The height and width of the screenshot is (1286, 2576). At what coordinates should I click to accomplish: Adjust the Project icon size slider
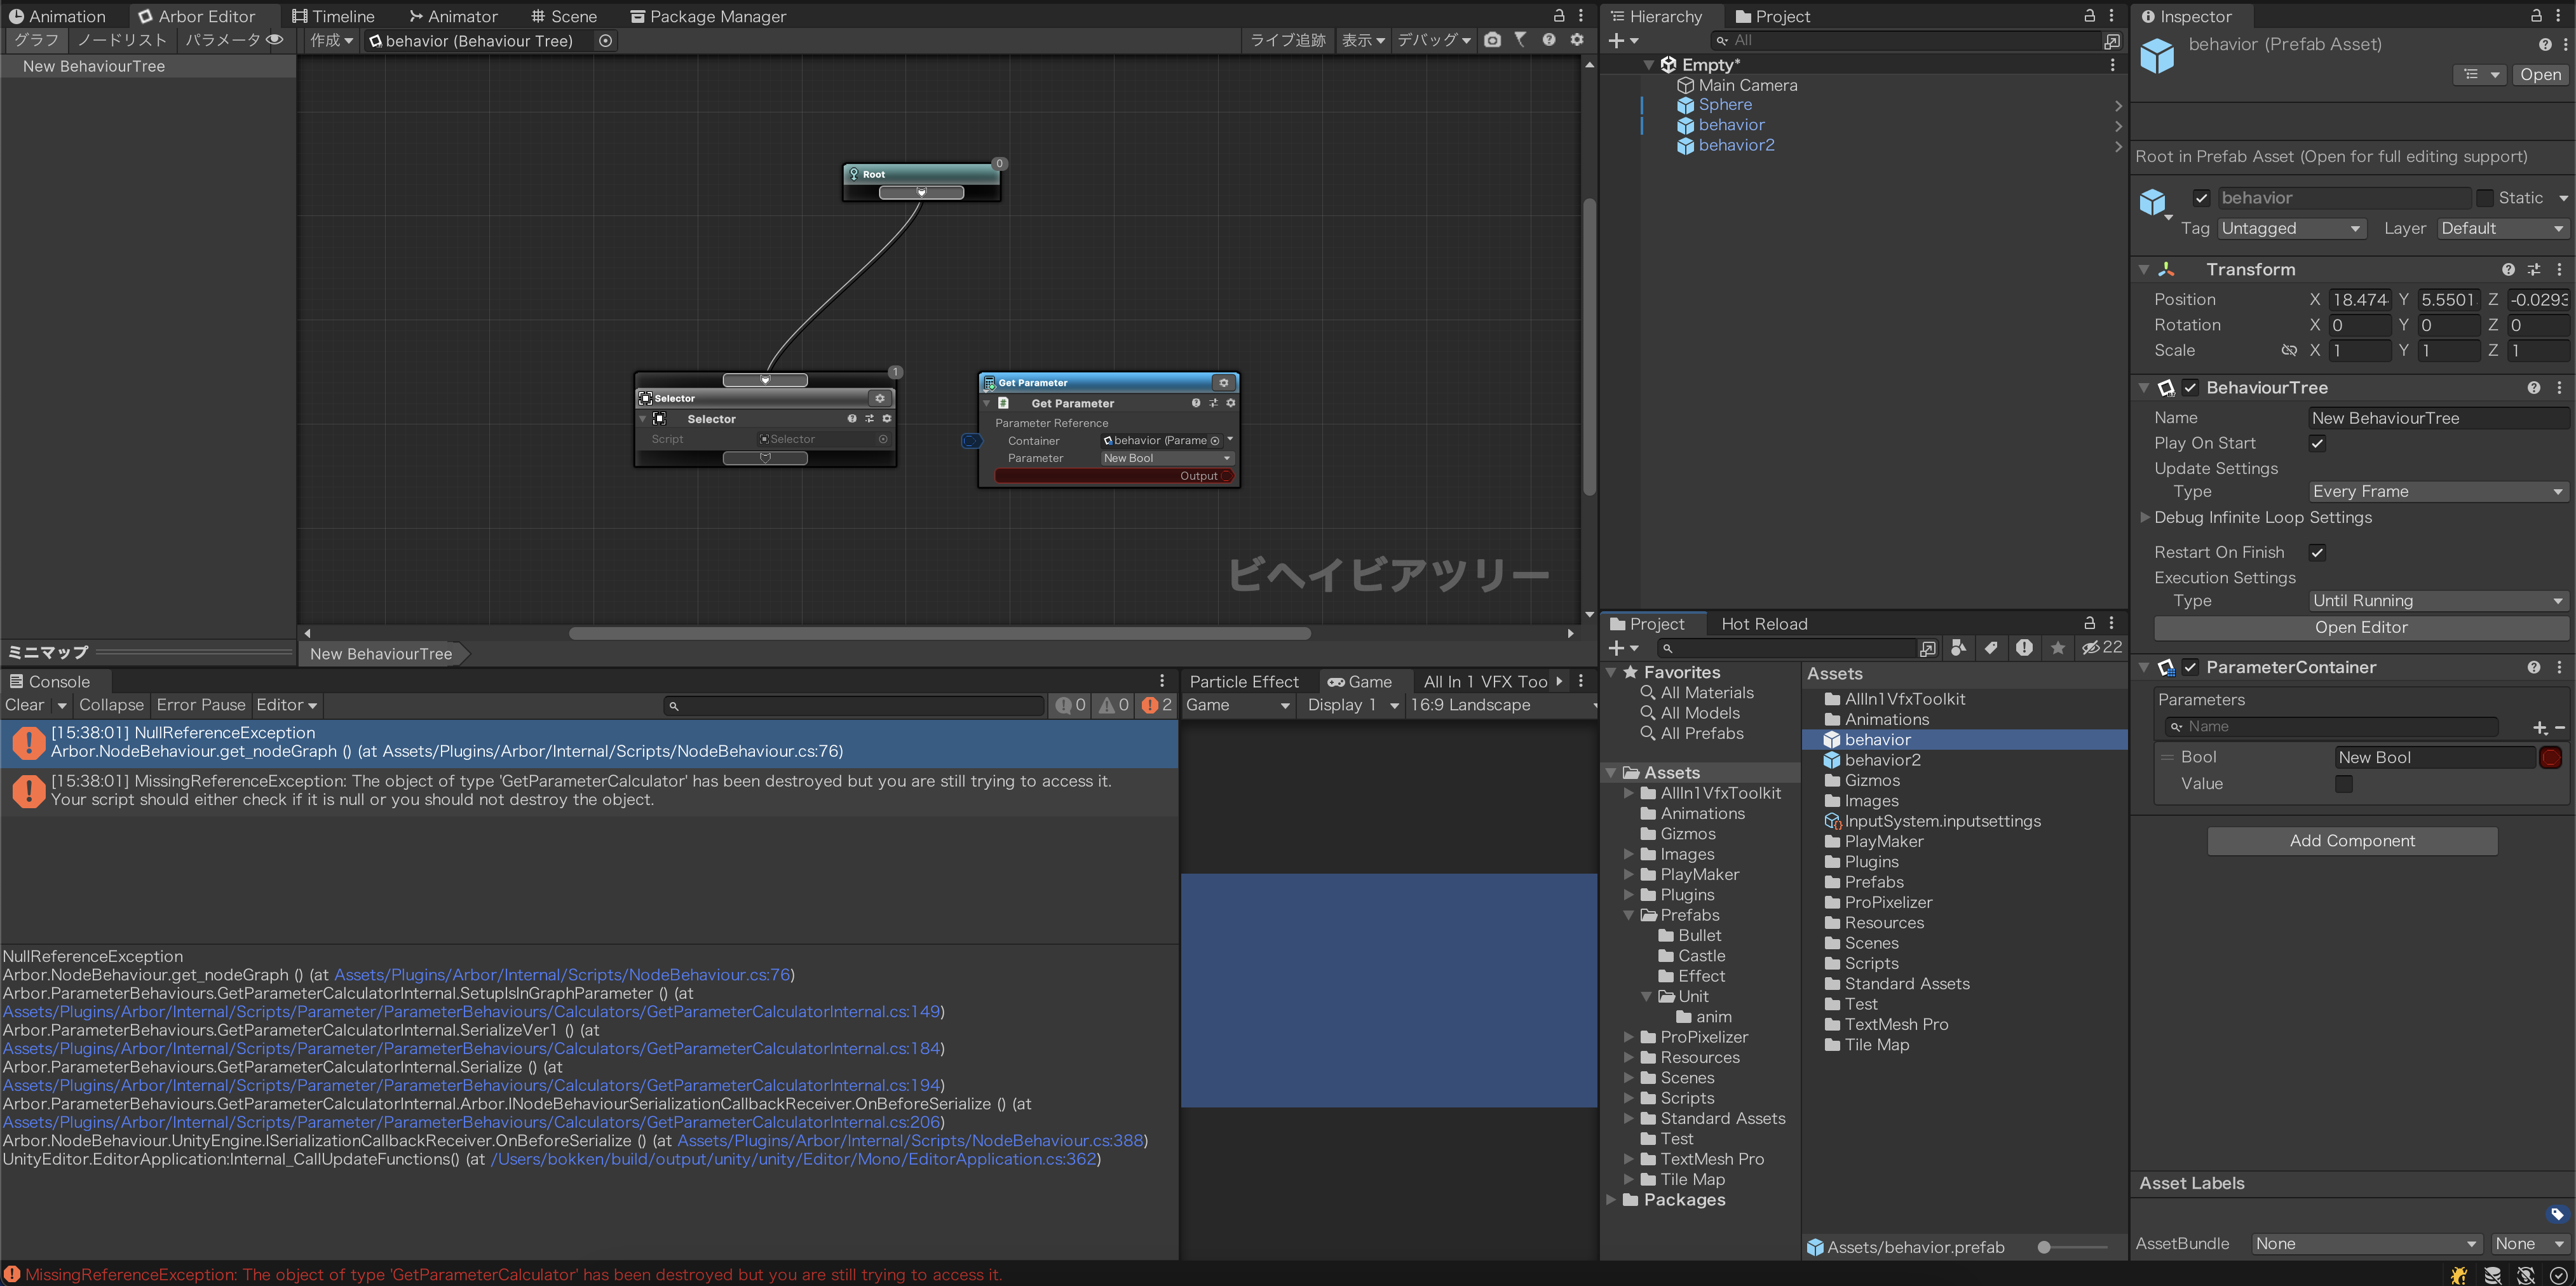click(2045, 1247)
